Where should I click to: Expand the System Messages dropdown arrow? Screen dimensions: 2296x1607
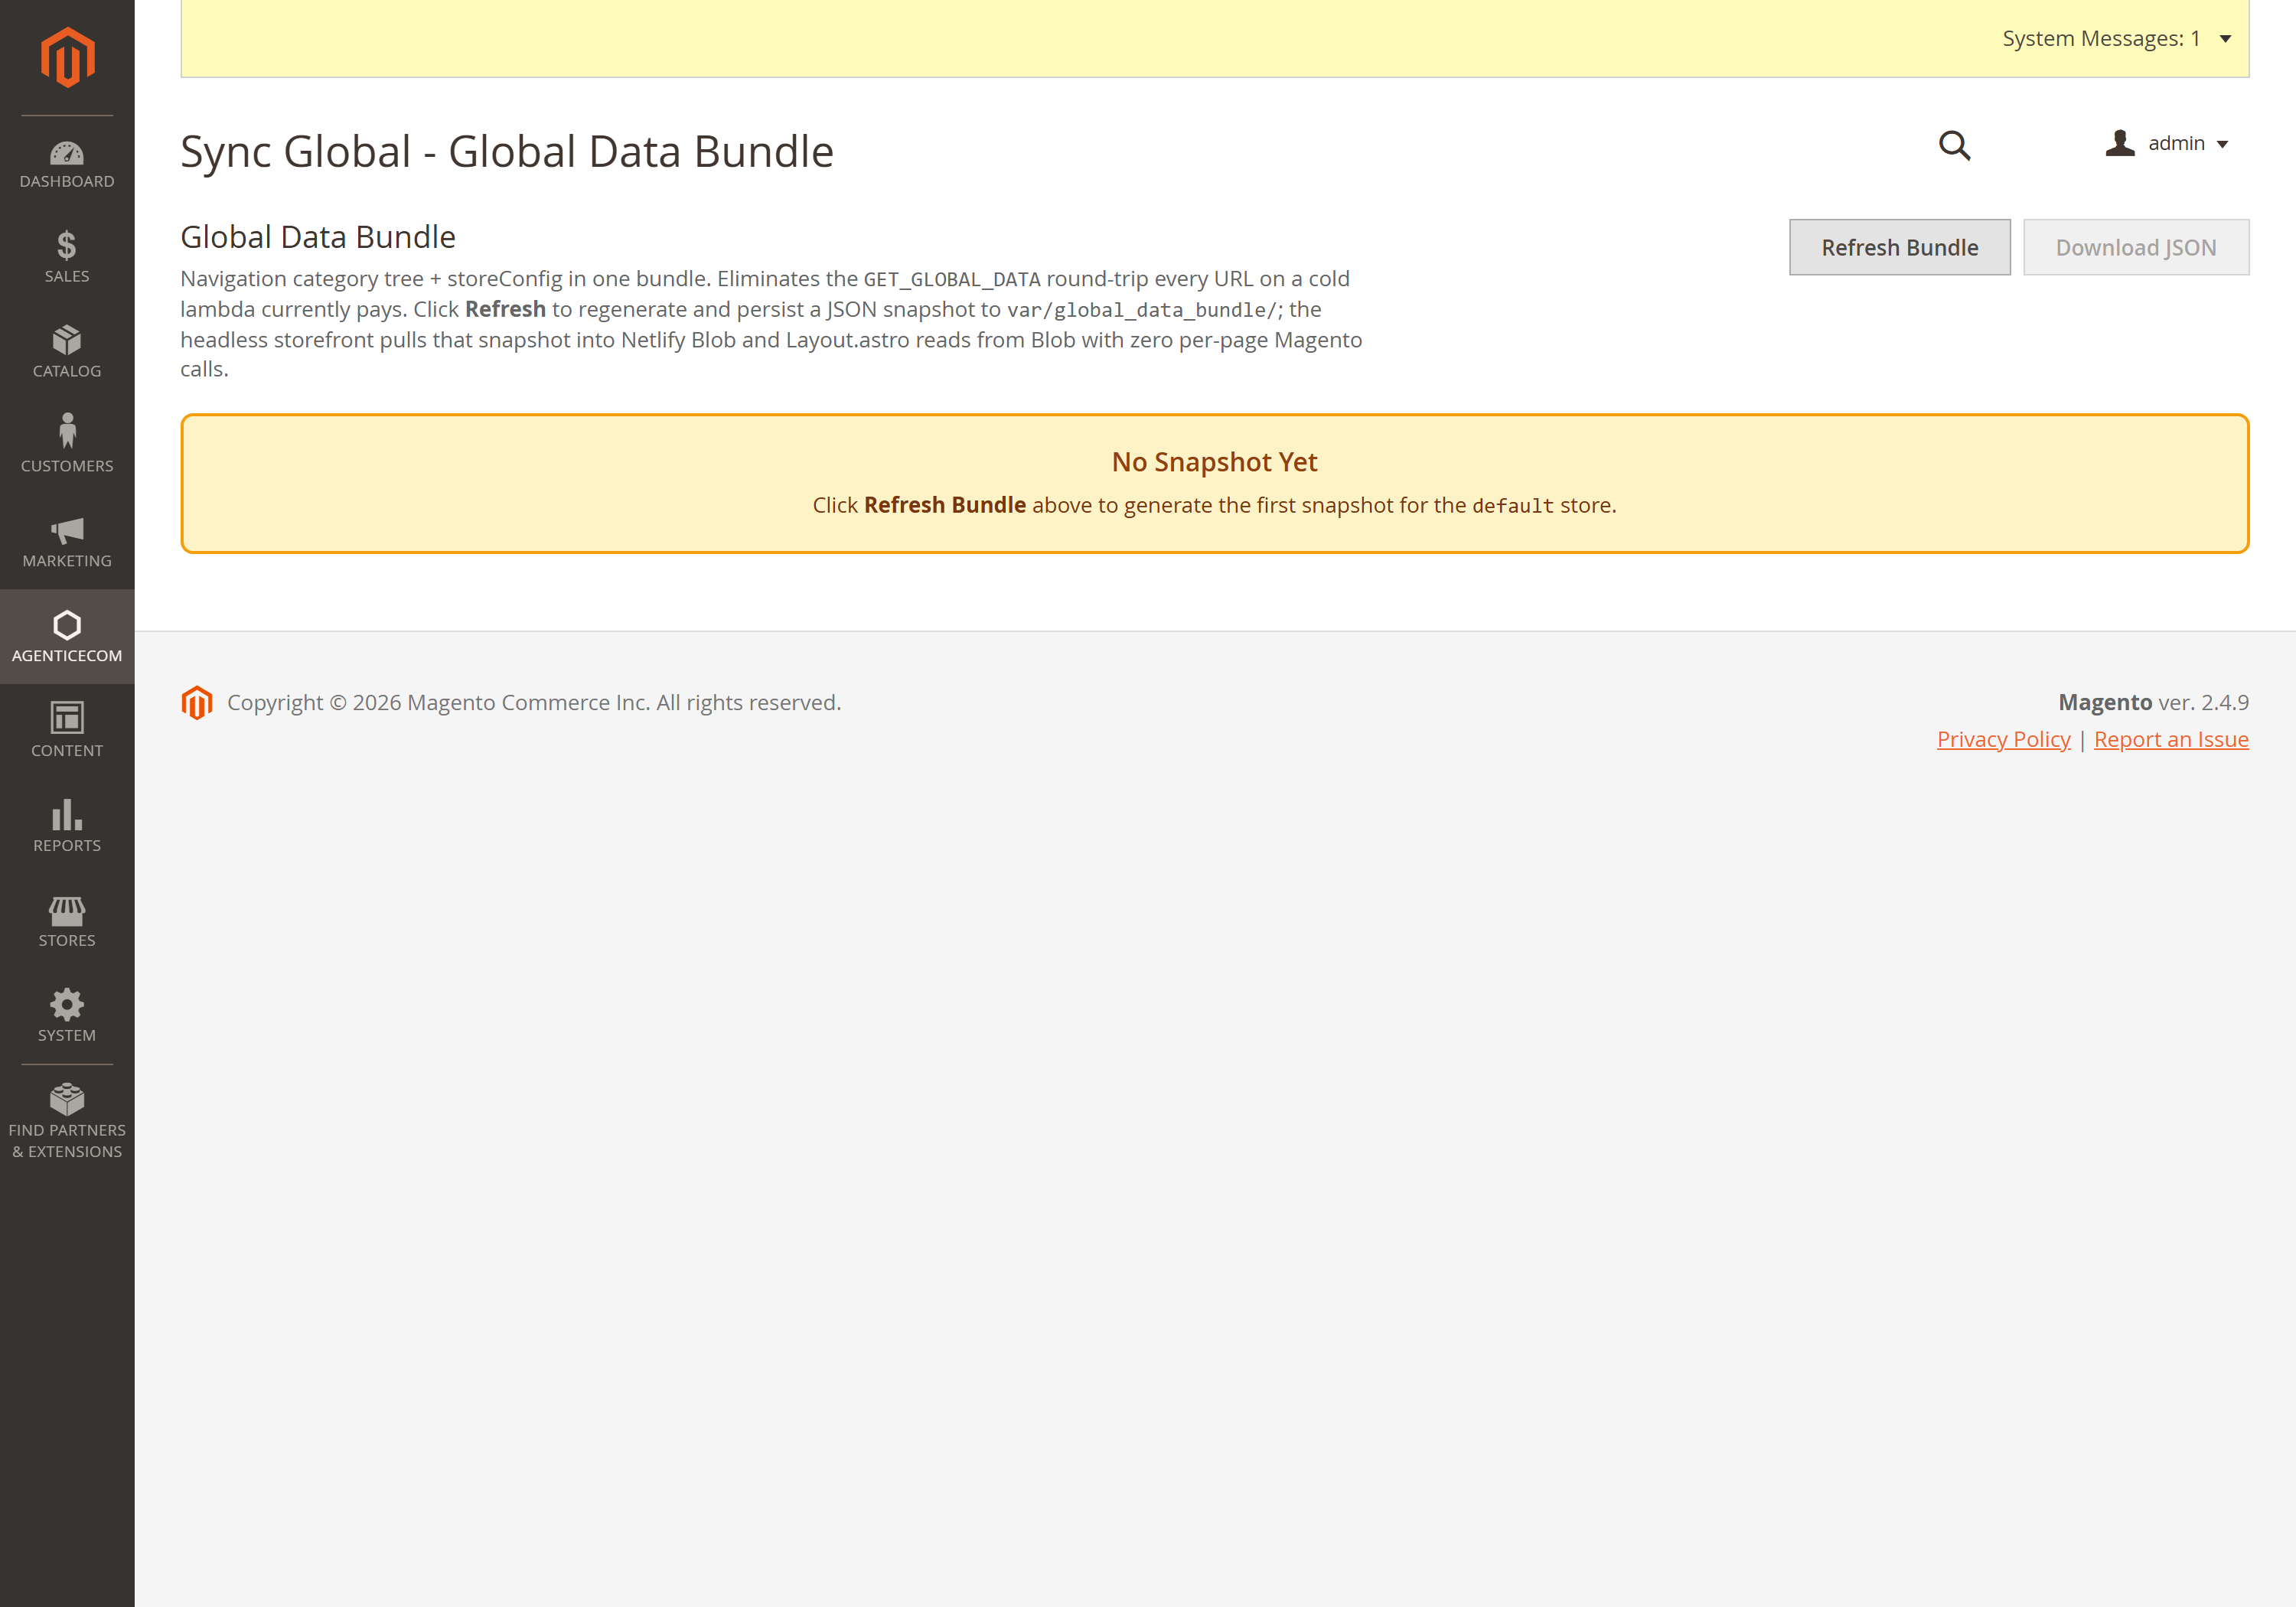tap(2225, 39)
